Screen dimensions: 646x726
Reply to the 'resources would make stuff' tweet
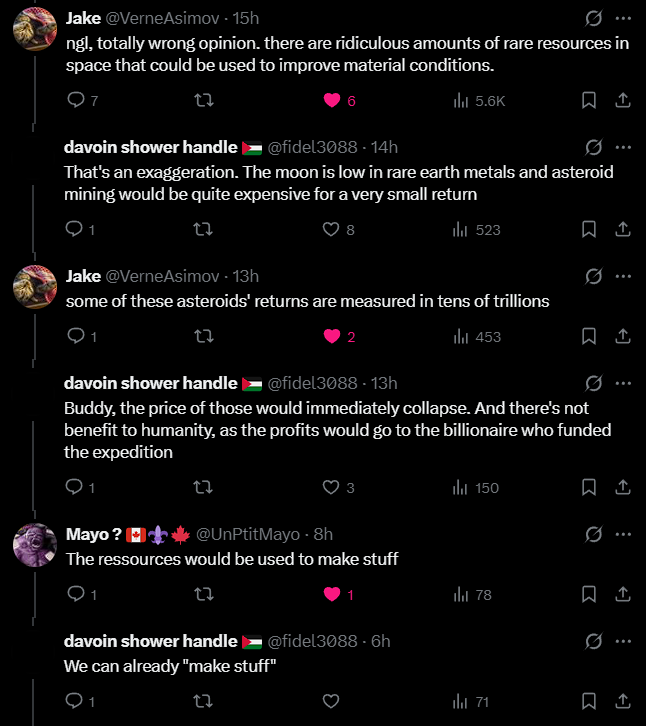pos(76,594)
